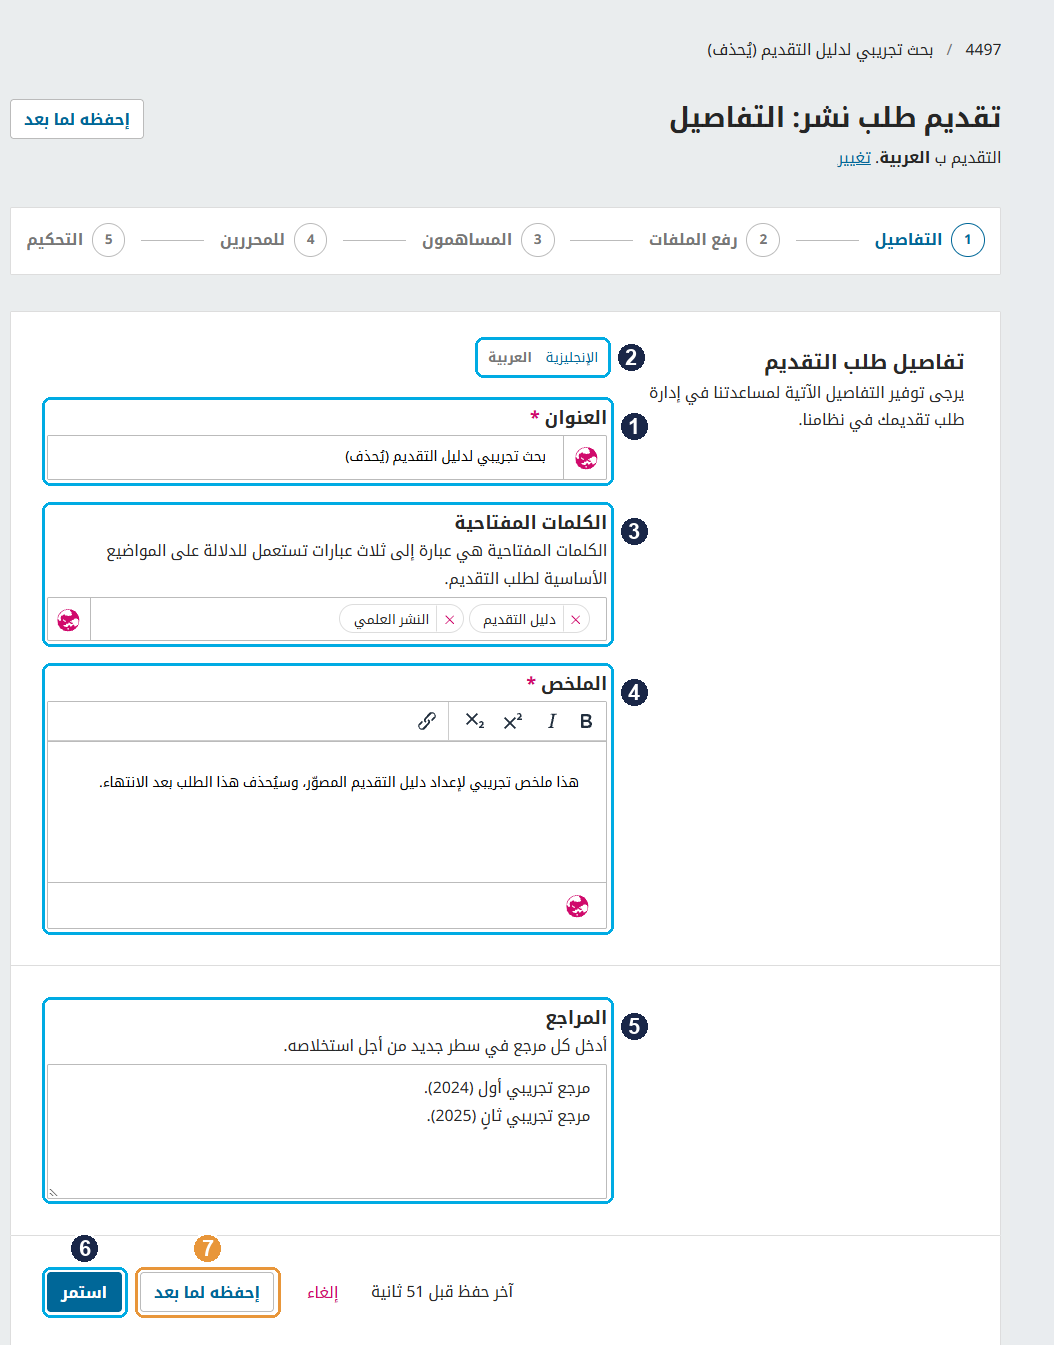Click the إلغاء cancel link

323,1292
